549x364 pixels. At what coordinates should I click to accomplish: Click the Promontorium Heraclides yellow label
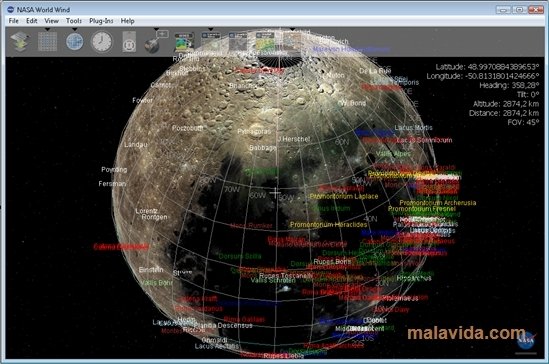pos(328,224)
